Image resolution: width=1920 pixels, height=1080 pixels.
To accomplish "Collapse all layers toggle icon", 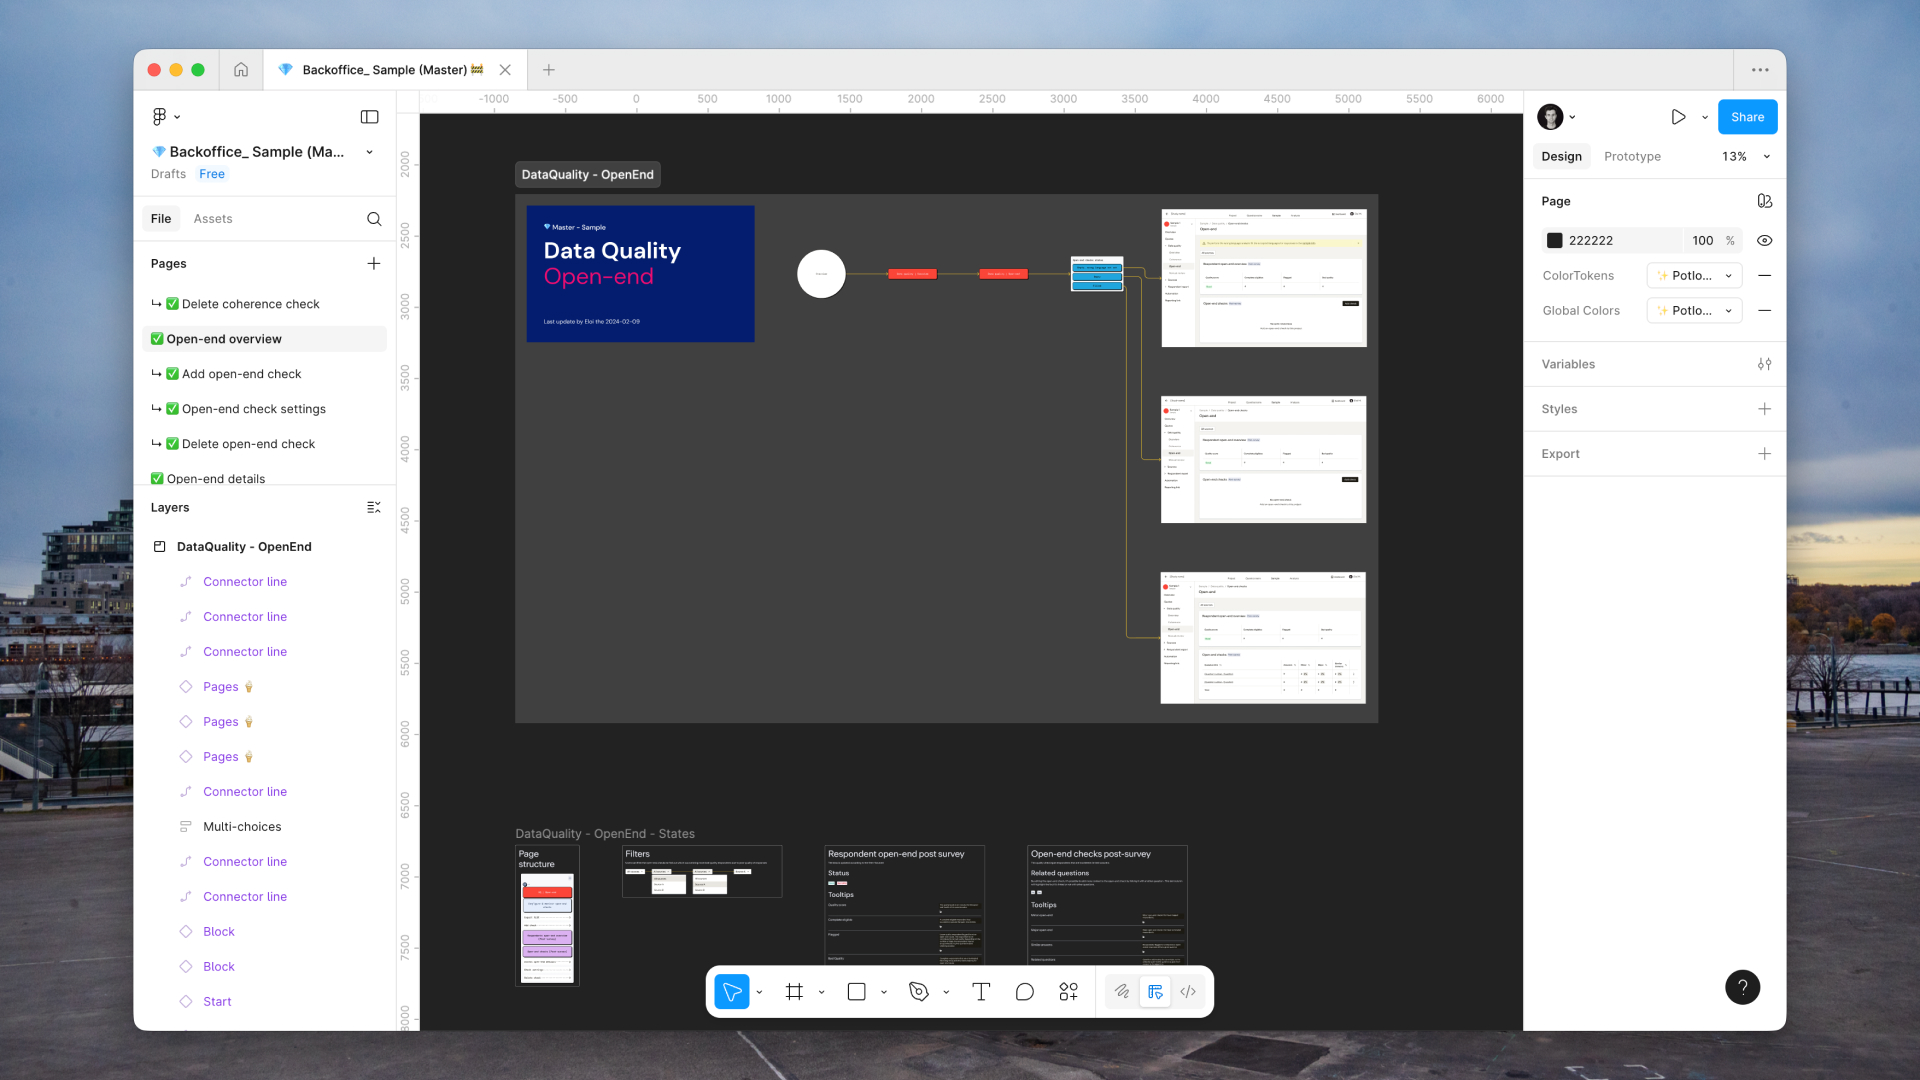I will 374,508.
